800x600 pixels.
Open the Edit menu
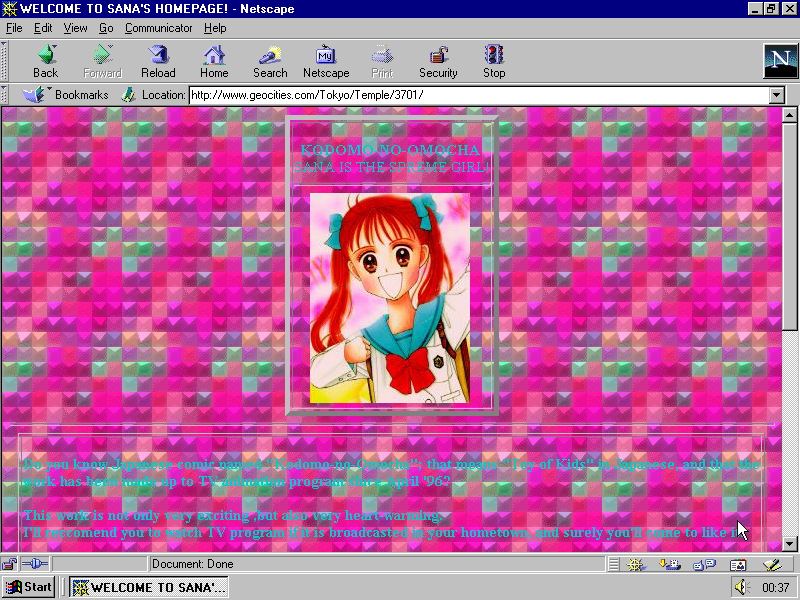pyautogui.click(x=43, y=28)
